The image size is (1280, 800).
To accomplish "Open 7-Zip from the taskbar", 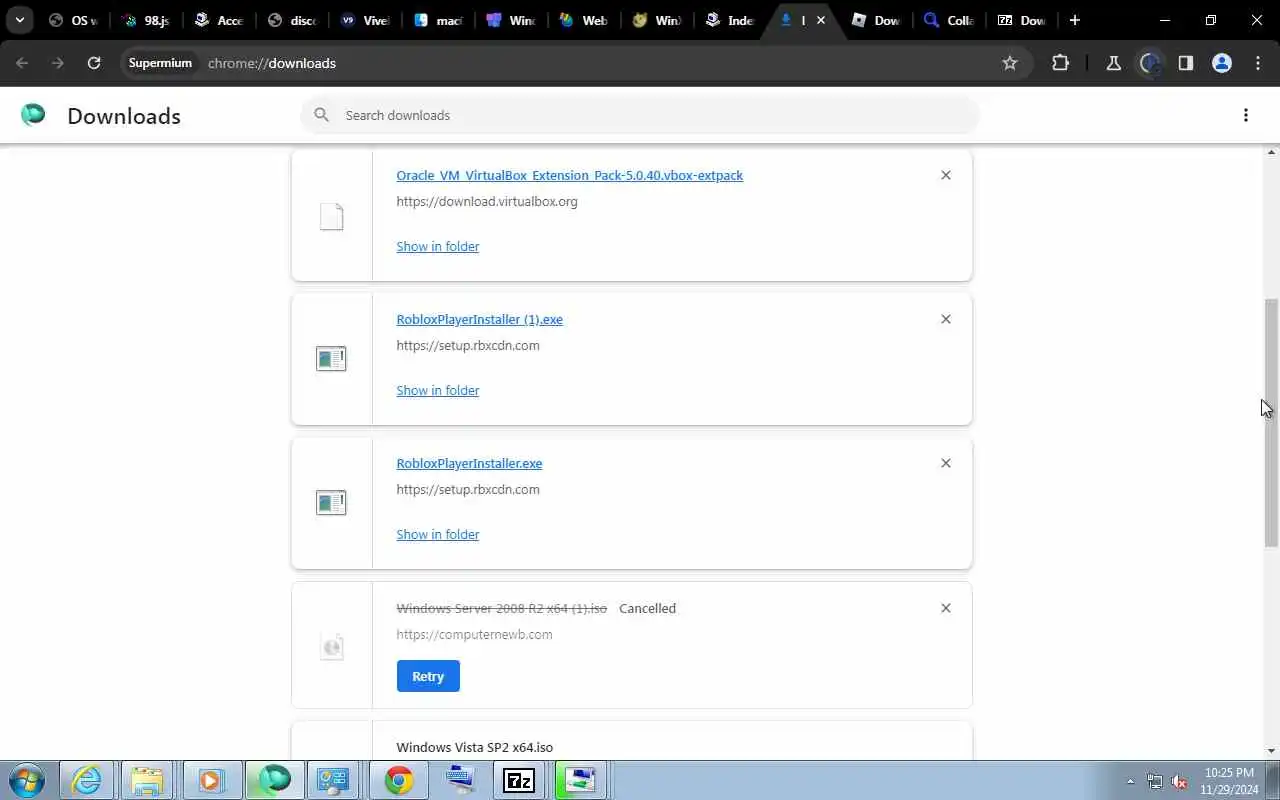I will [x=519, y=780].
